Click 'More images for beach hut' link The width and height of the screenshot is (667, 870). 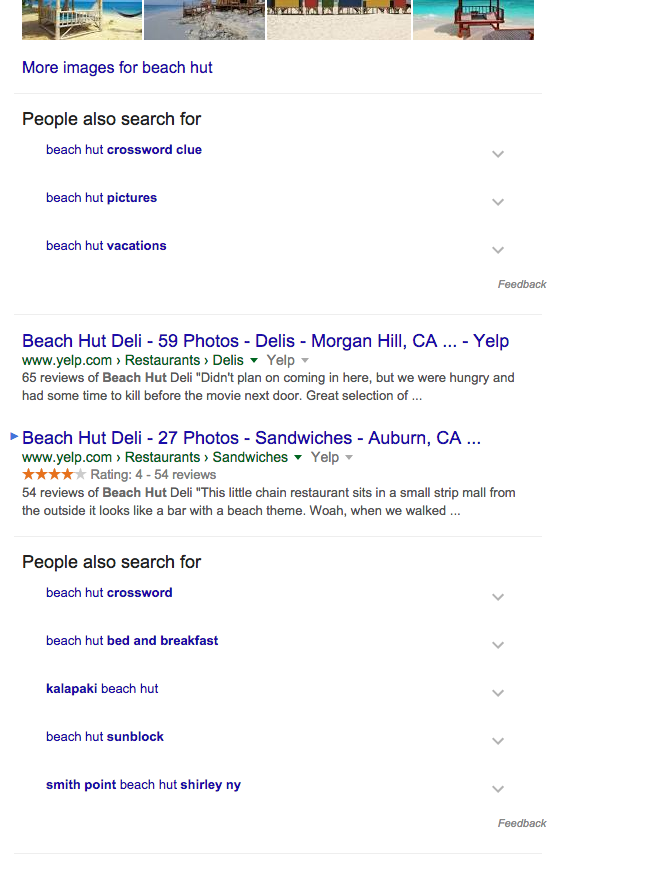[x=117, y=68]
